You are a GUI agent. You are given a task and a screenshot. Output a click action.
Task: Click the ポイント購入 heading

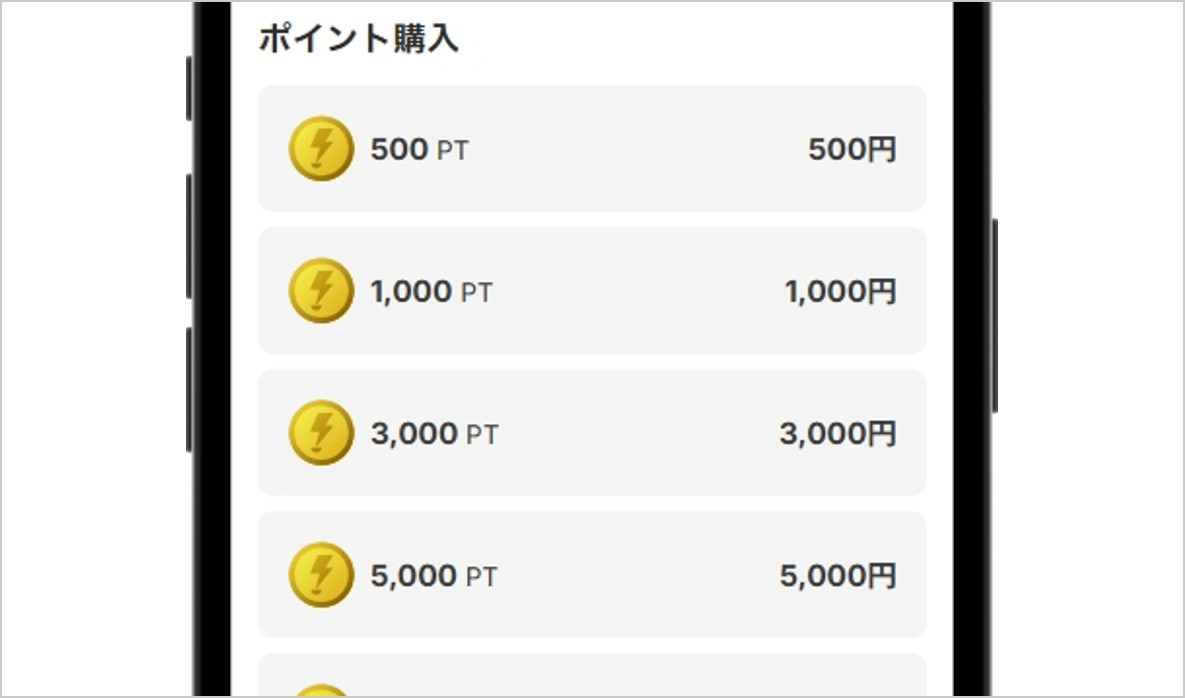pyautogui.click(x=358, y=39)
